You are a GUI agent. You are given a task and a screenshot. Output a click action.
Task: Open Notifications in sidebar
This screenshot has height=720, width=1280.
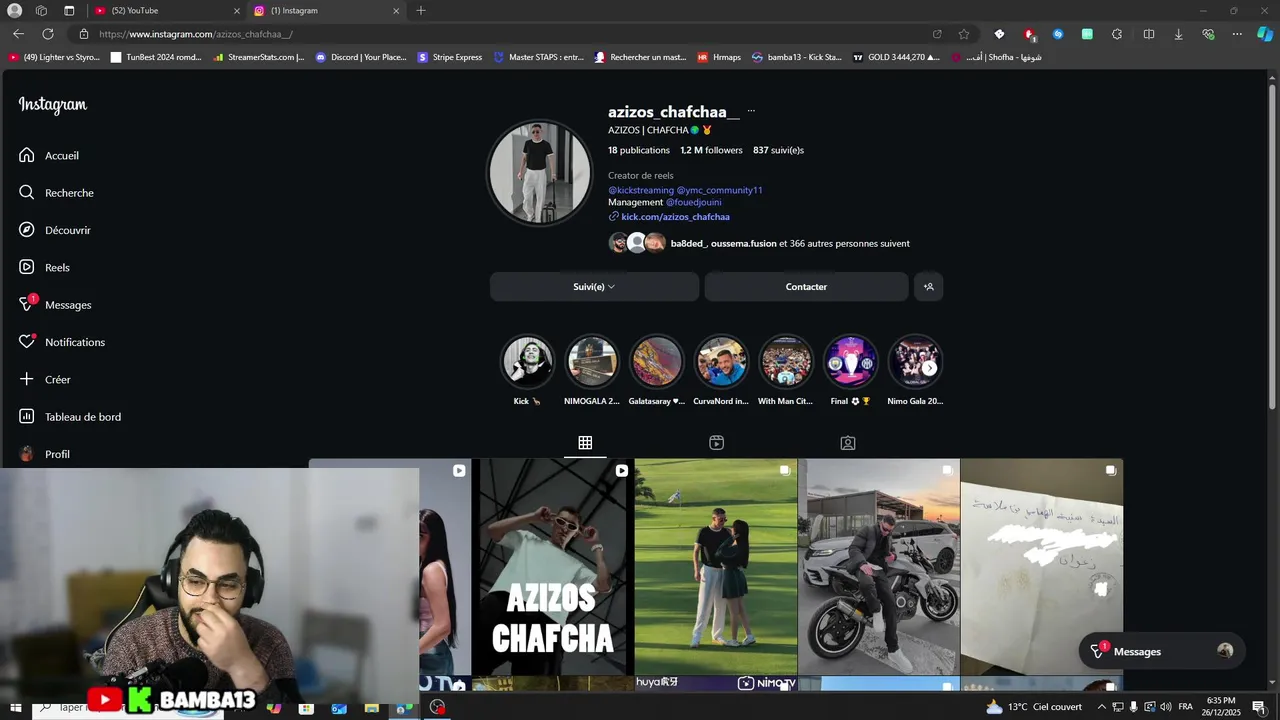point(61,342)
